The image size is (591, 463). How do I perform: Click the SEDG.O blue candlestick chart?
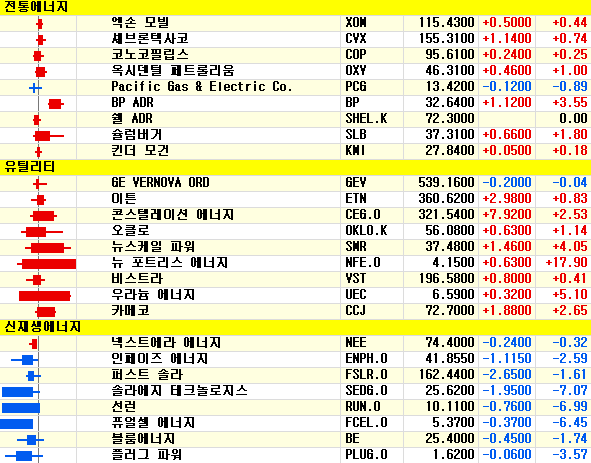(x=20, y=392)
